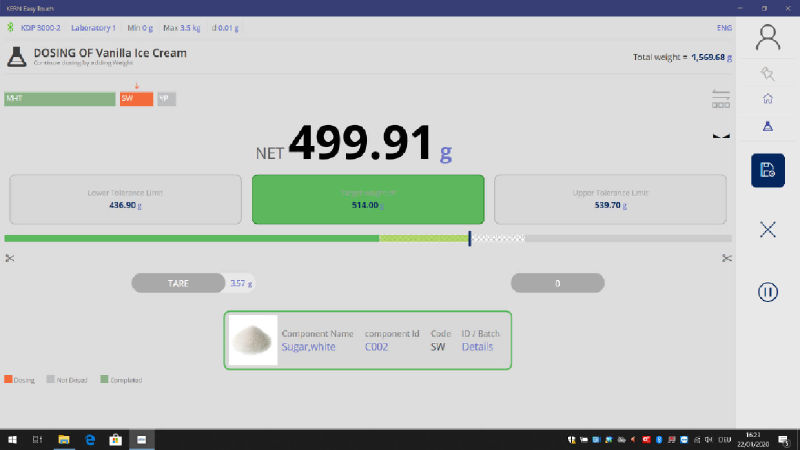Open the user profile icon
This screenshot has width=800, height=450.
click(x=767, y=37)
